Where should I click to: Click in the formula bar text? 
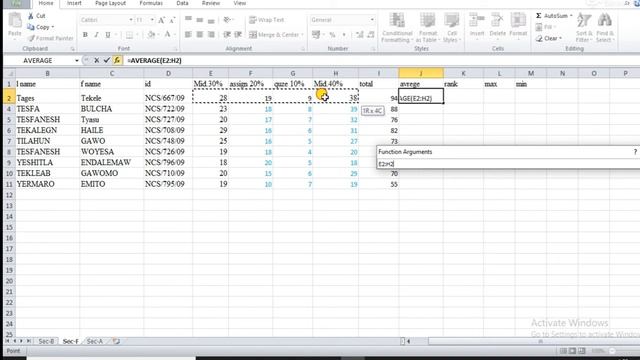[154, 60]
